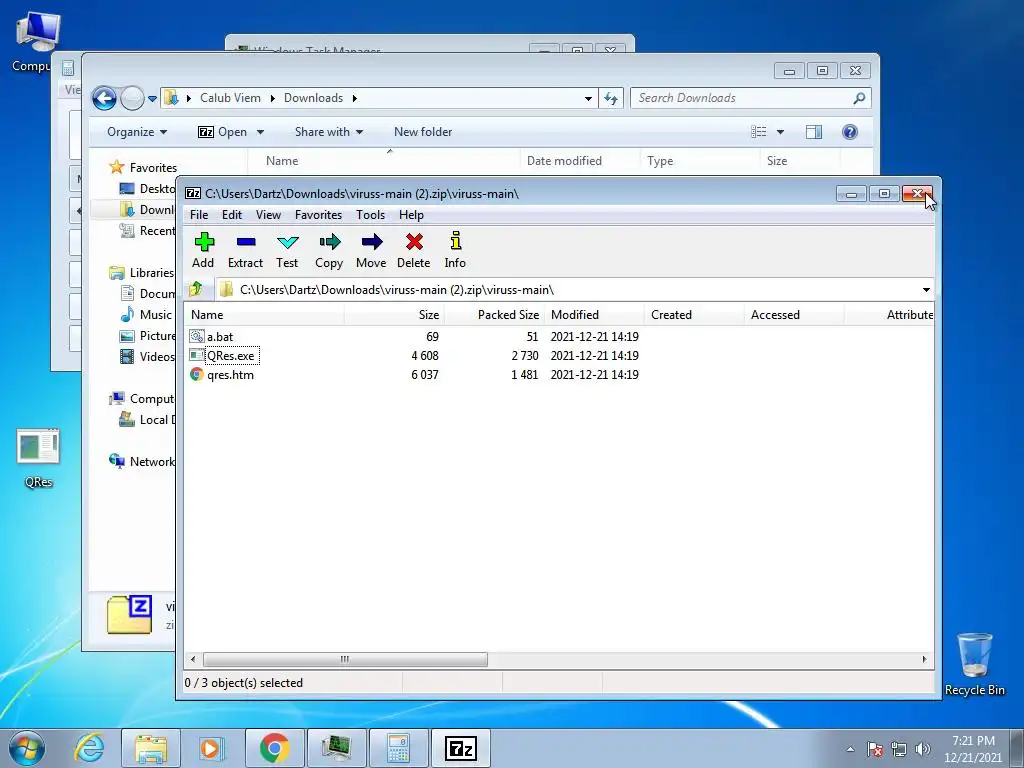
Task: Open recent pages dropdown next to forward button
Action: click(x=152, y=99)
